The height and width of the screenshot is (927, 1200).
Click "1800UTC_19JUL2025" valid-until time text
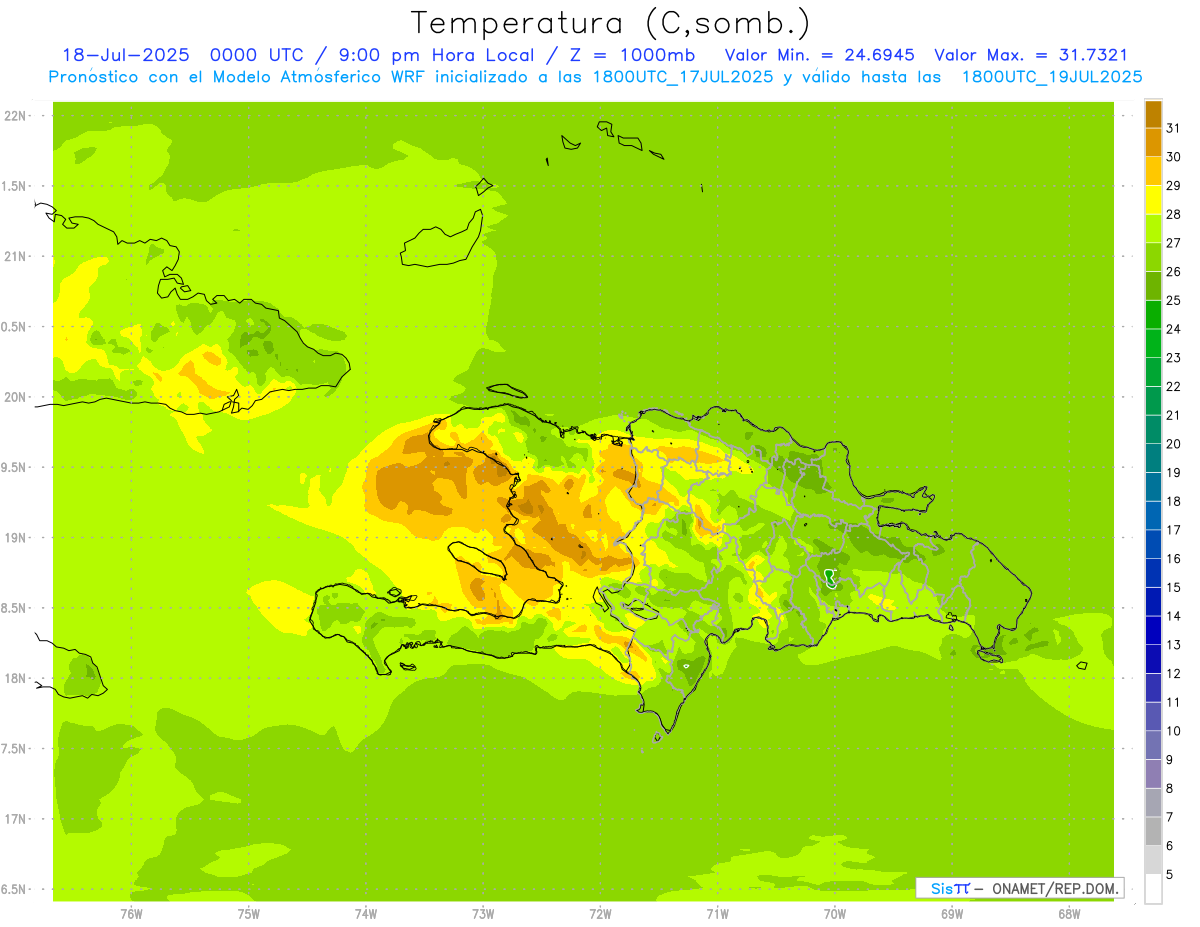coord(1053,77)
